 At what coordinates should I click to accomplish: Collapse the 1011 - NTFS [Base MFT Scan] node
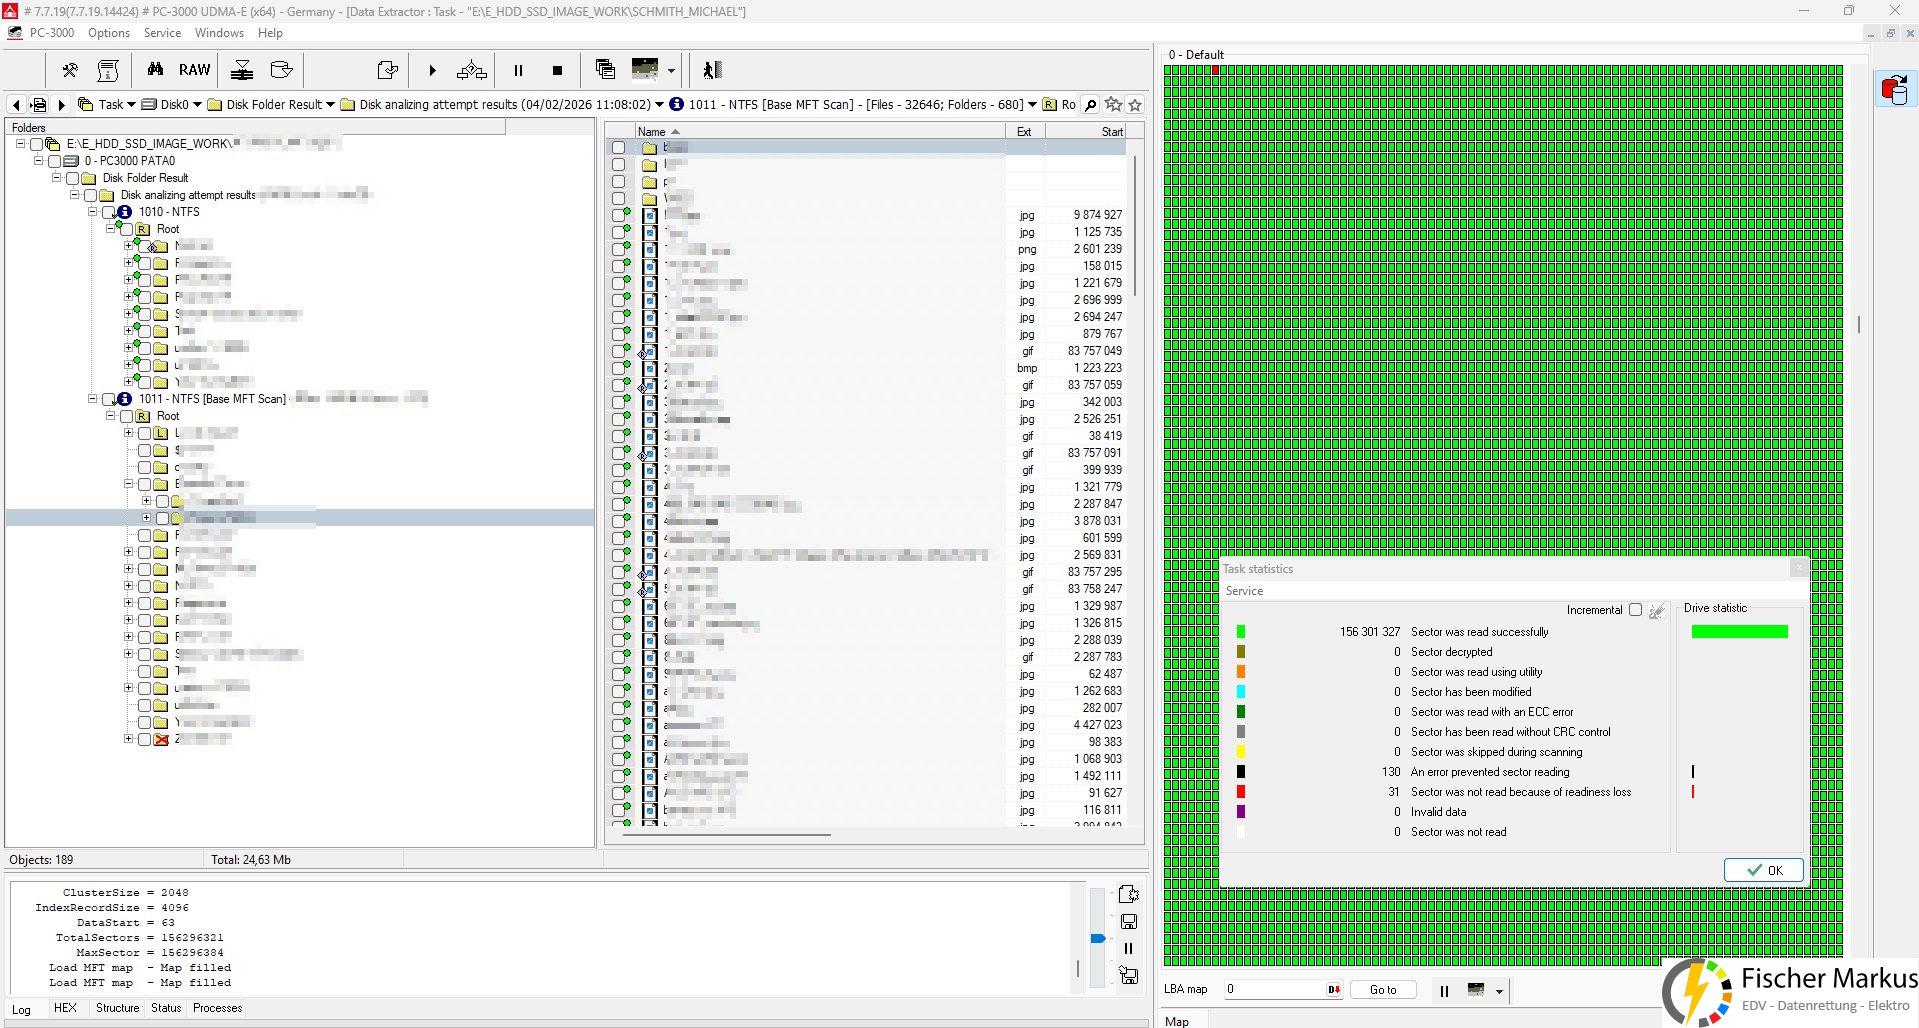coord(93,399)
